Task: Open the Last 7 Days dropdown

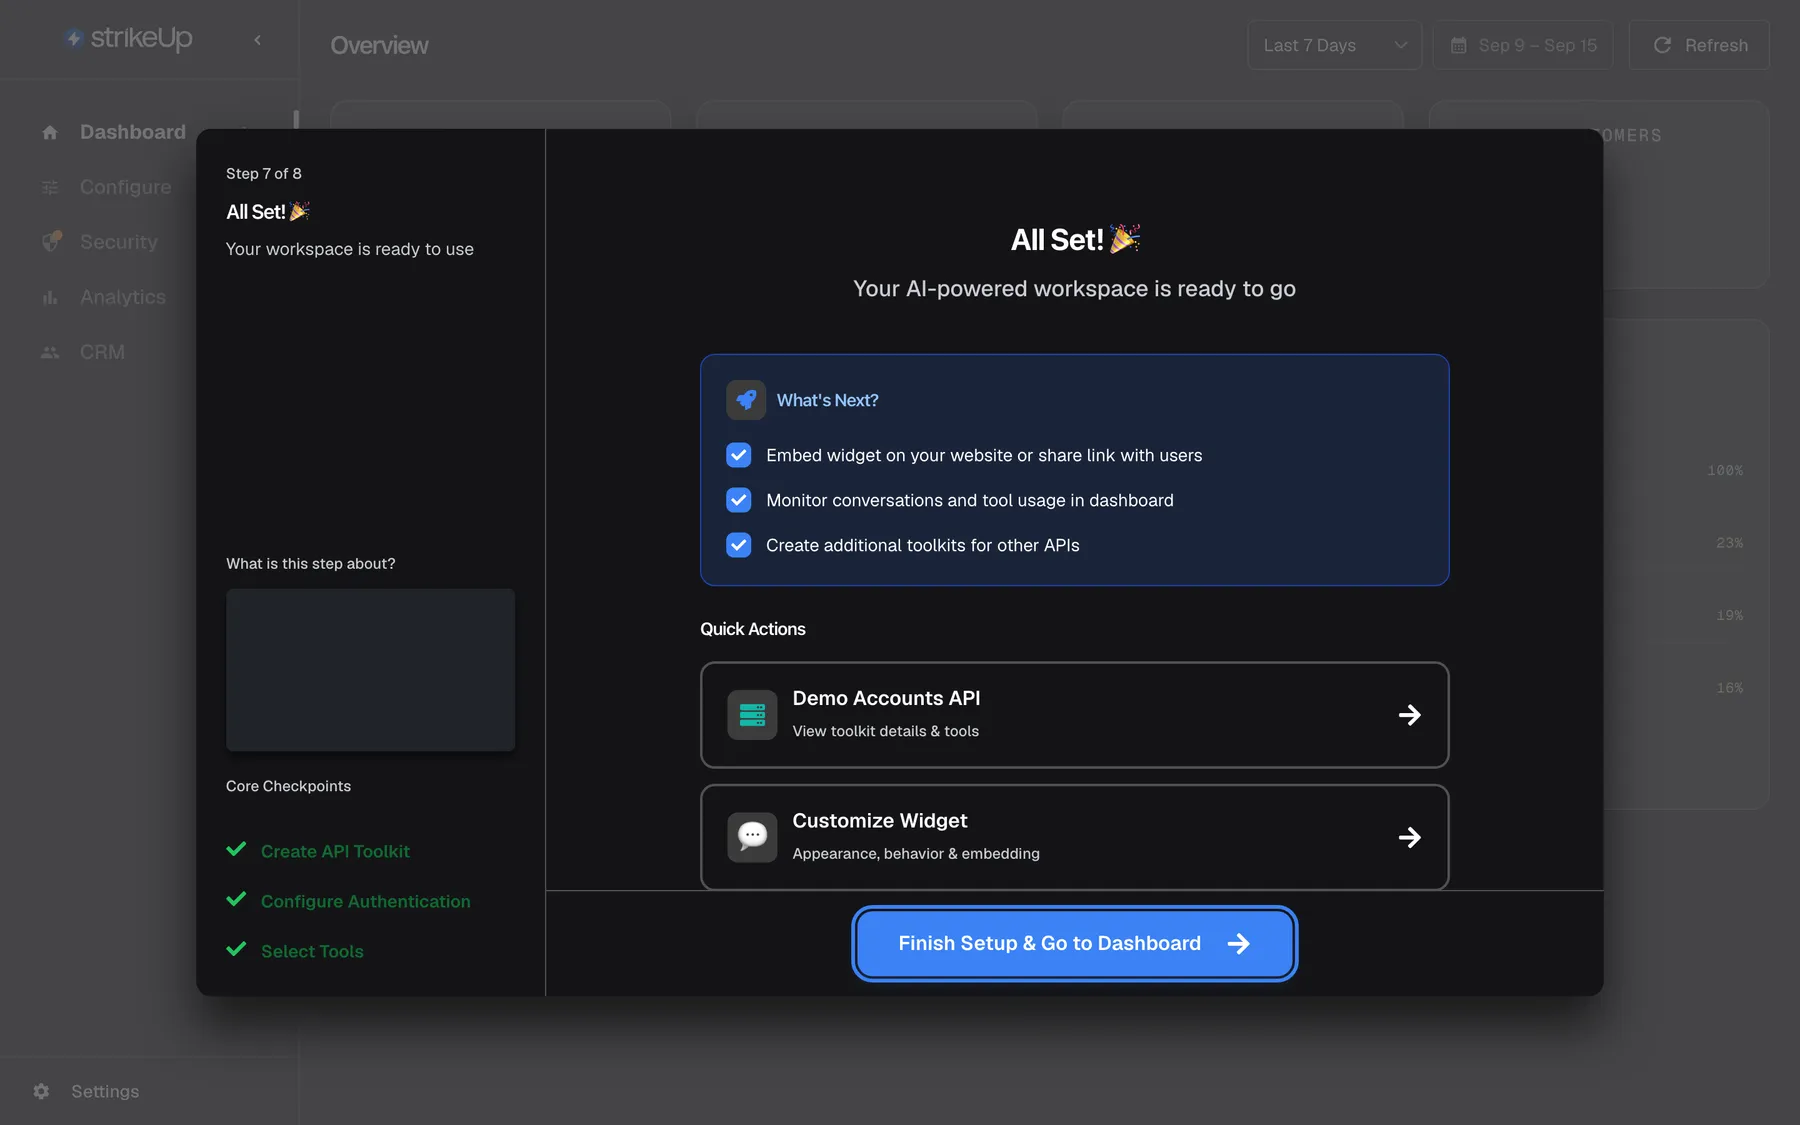Action: pyautogui.click(x=1334, y=45)
